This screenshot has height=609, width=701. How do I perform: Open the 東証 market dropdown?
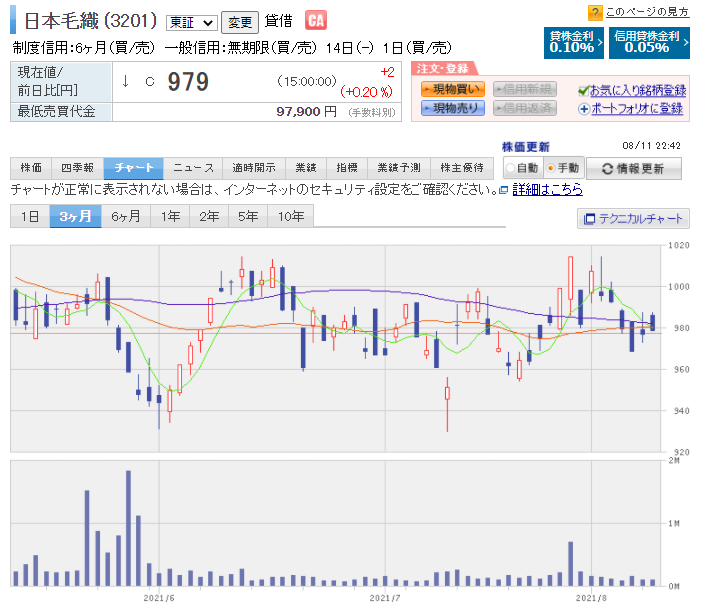point(192,22)
